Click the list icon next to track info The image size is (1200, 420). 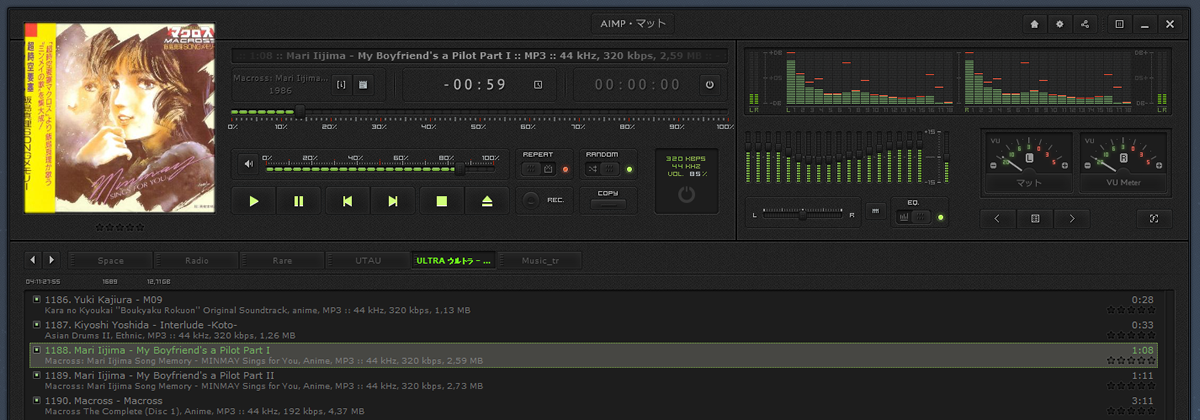[364, 84]
